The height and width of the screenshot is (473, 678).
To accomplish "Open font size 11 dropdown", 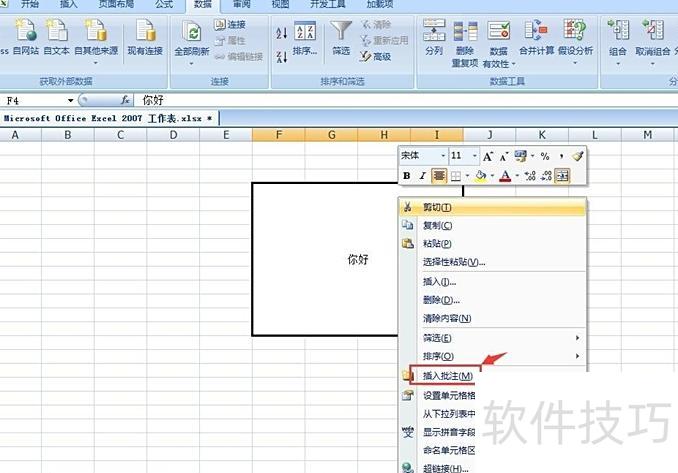I will (x=475, y=156).
